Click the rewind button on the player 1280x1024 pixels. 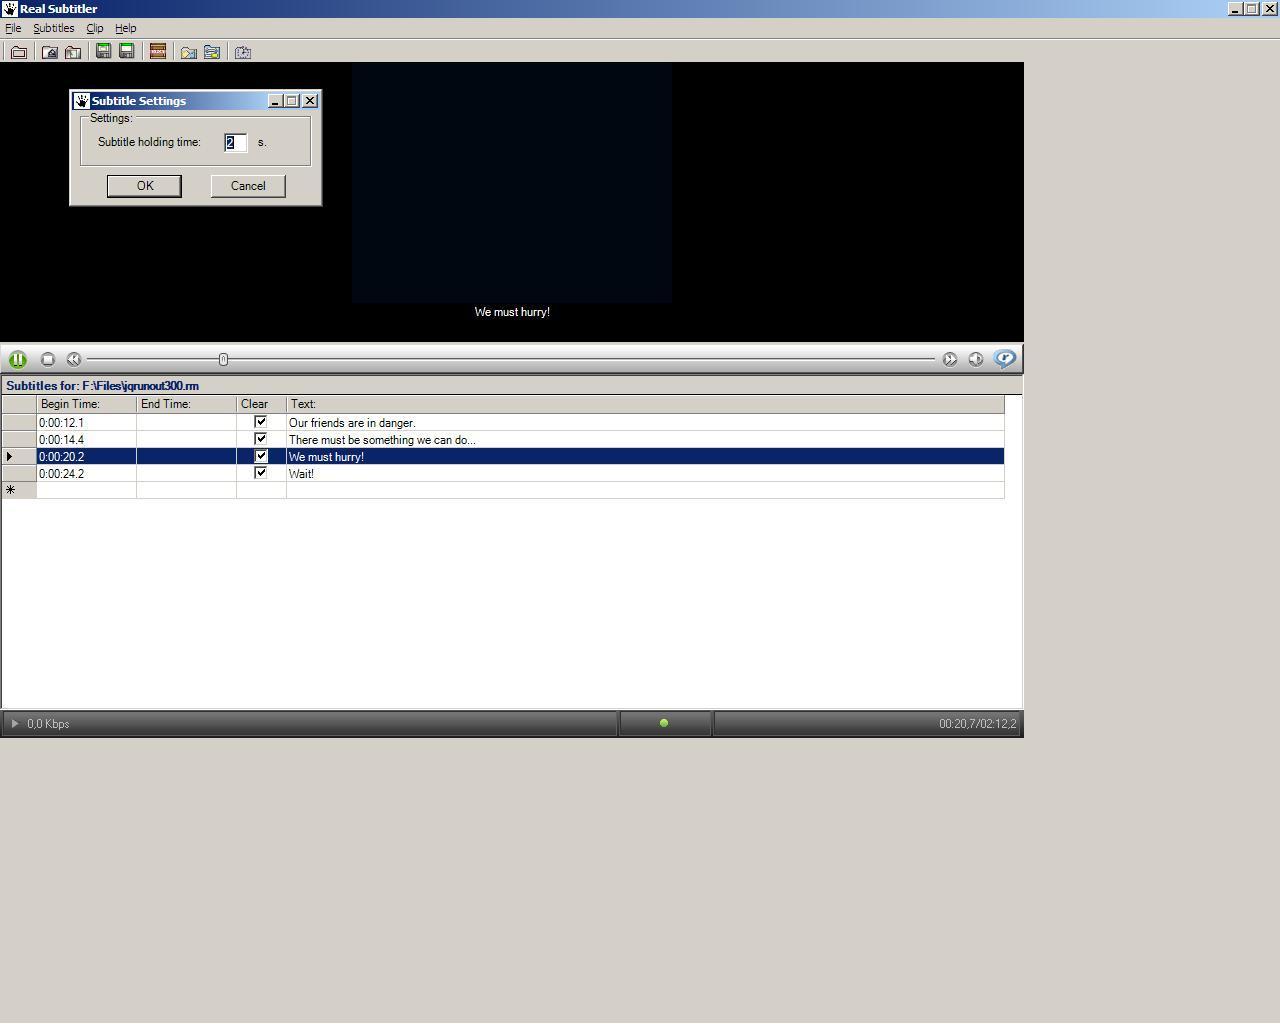(x=74, y=359)
